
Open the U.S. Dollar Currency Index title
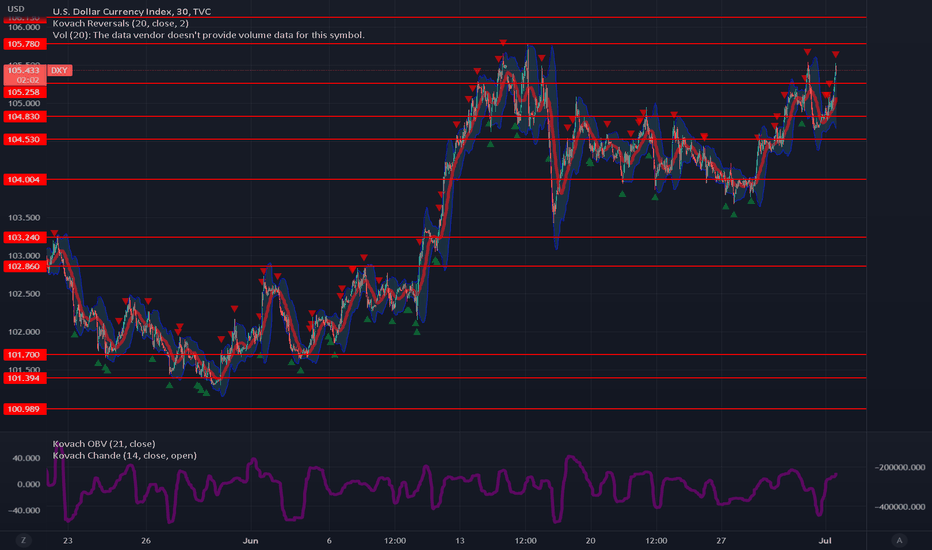pos(131,11)
